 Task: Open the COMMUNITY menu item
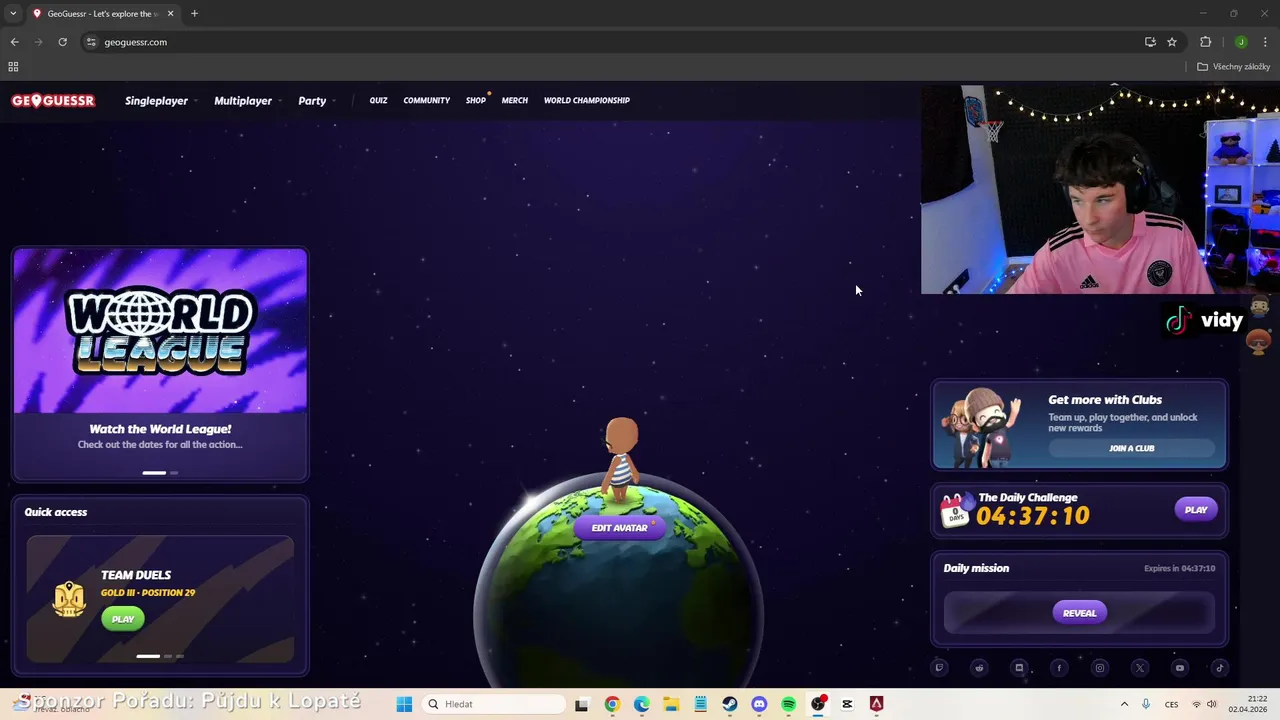(x=427, y=100)
